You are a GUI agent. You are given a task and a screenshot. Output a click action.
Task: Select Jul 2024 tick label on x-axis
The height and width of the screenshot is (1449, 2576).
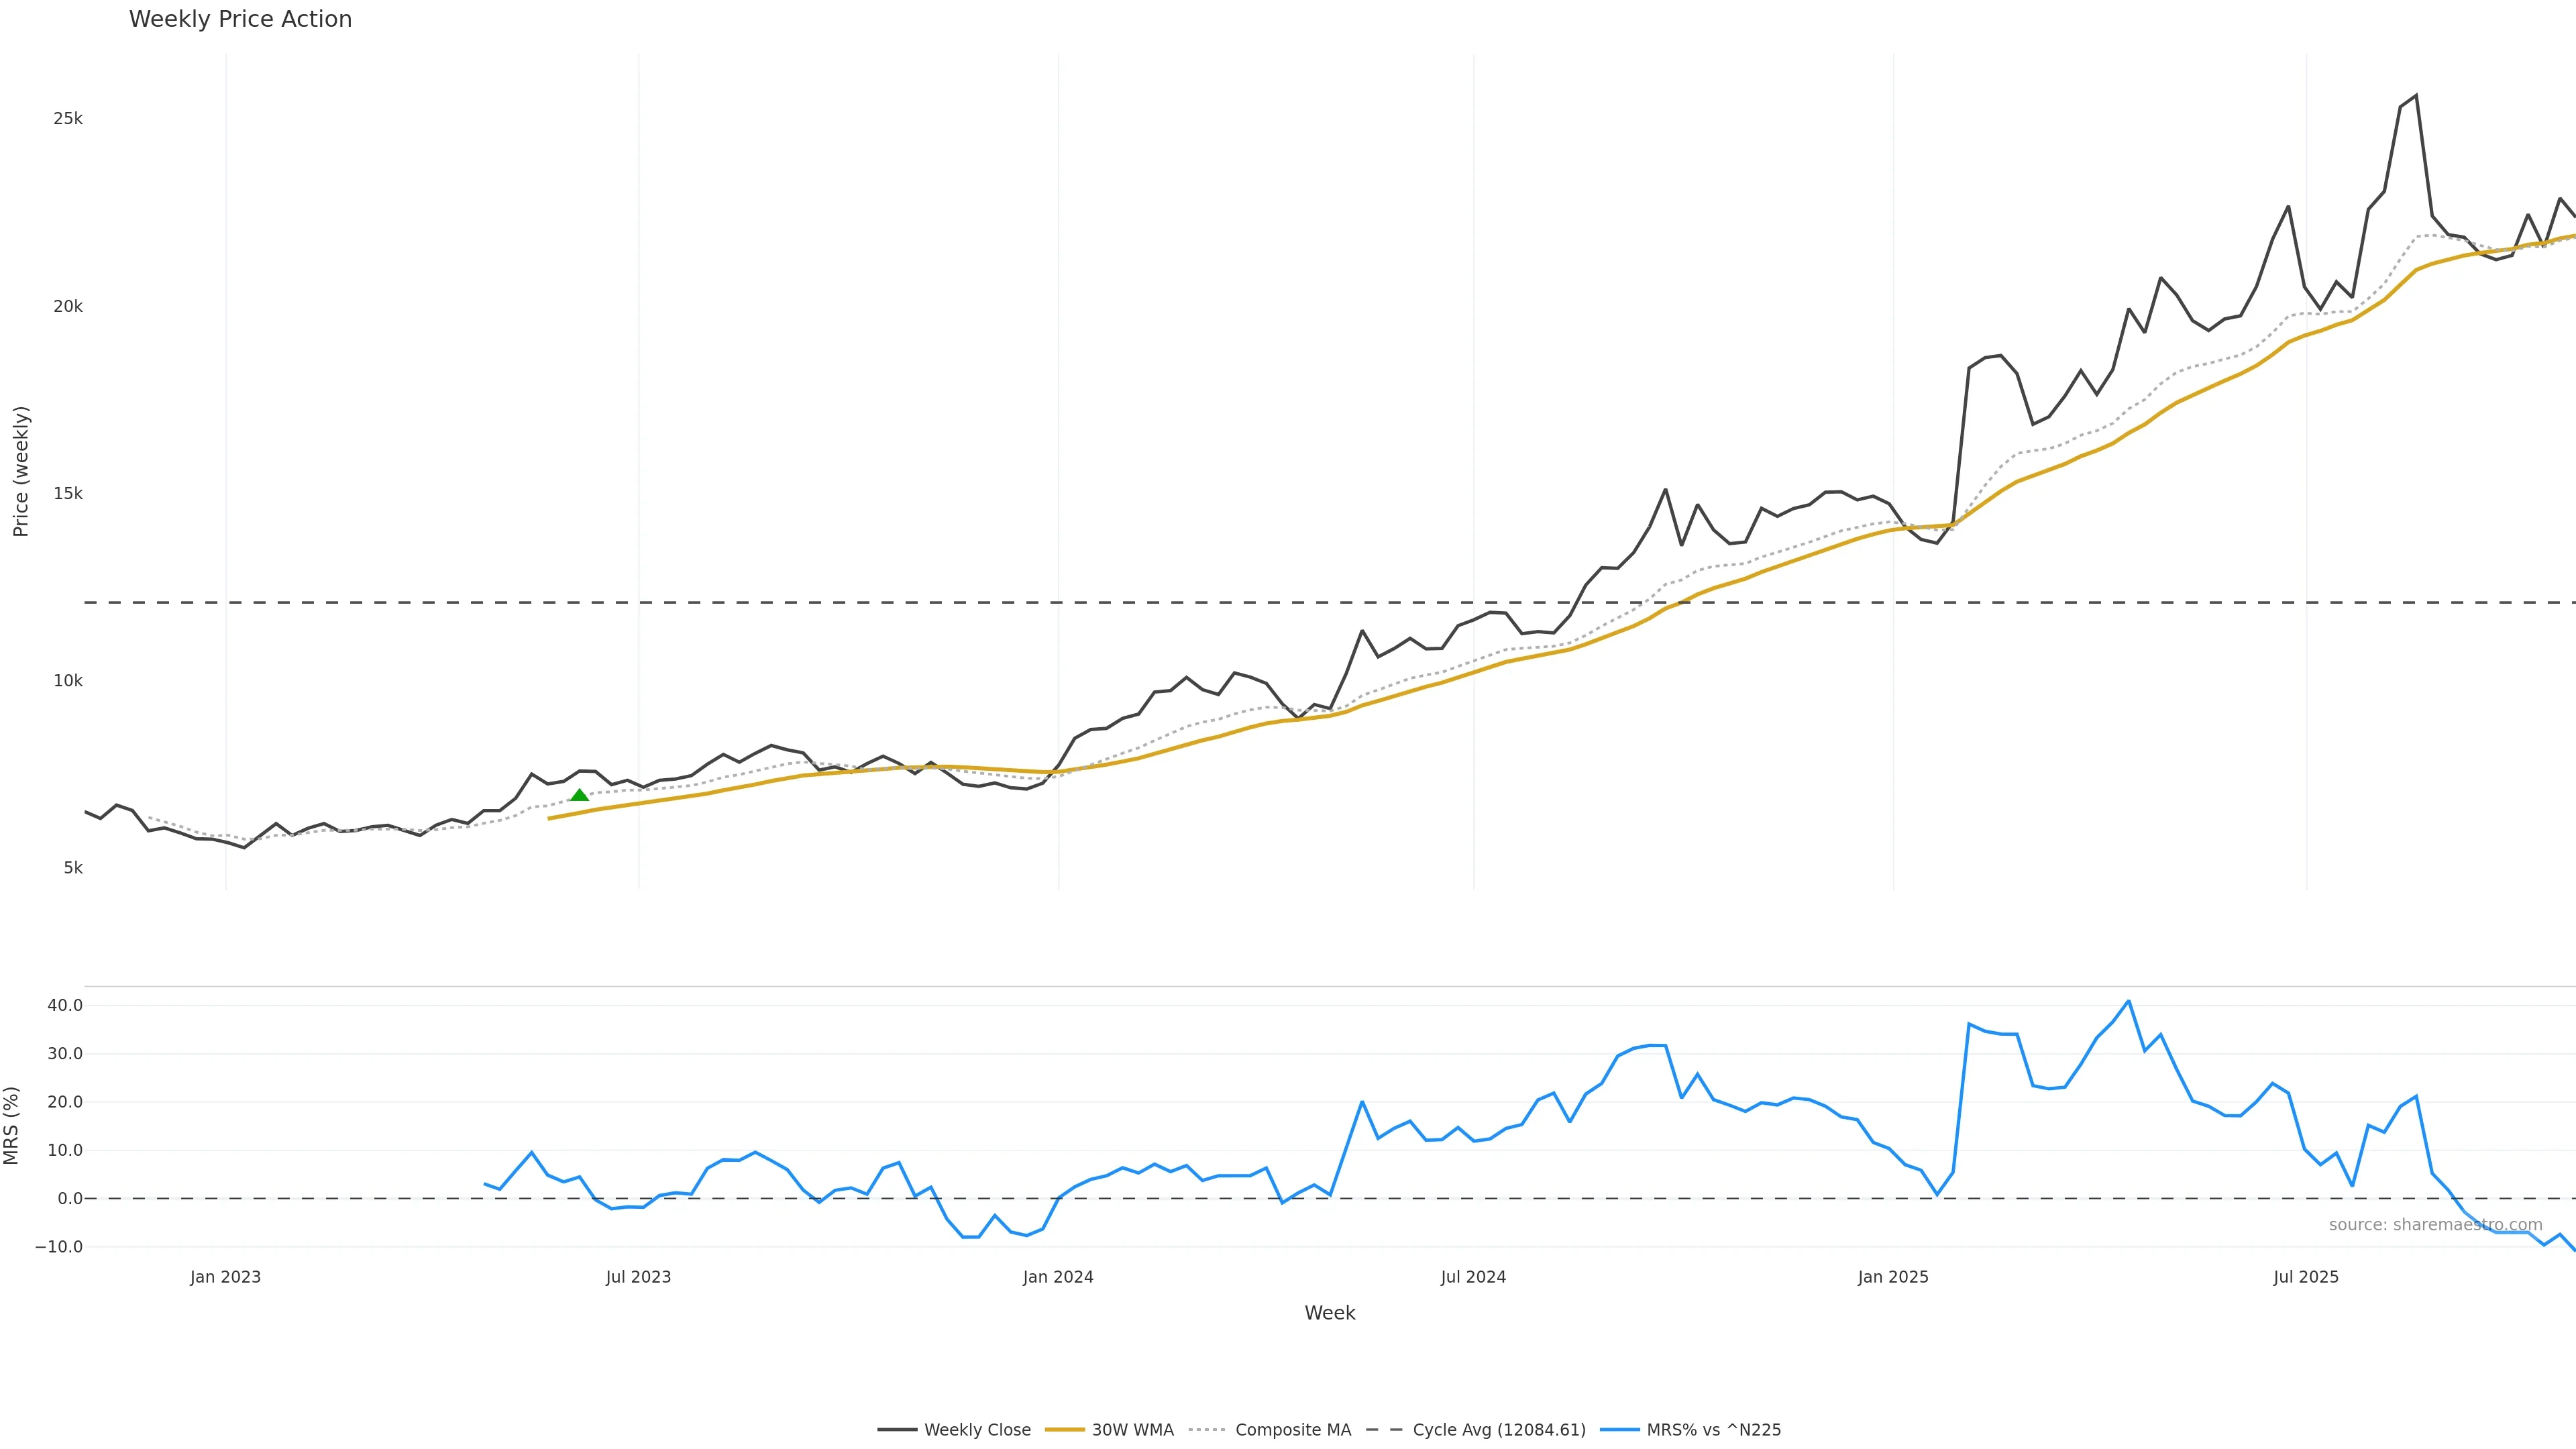click(1473, 1277)
